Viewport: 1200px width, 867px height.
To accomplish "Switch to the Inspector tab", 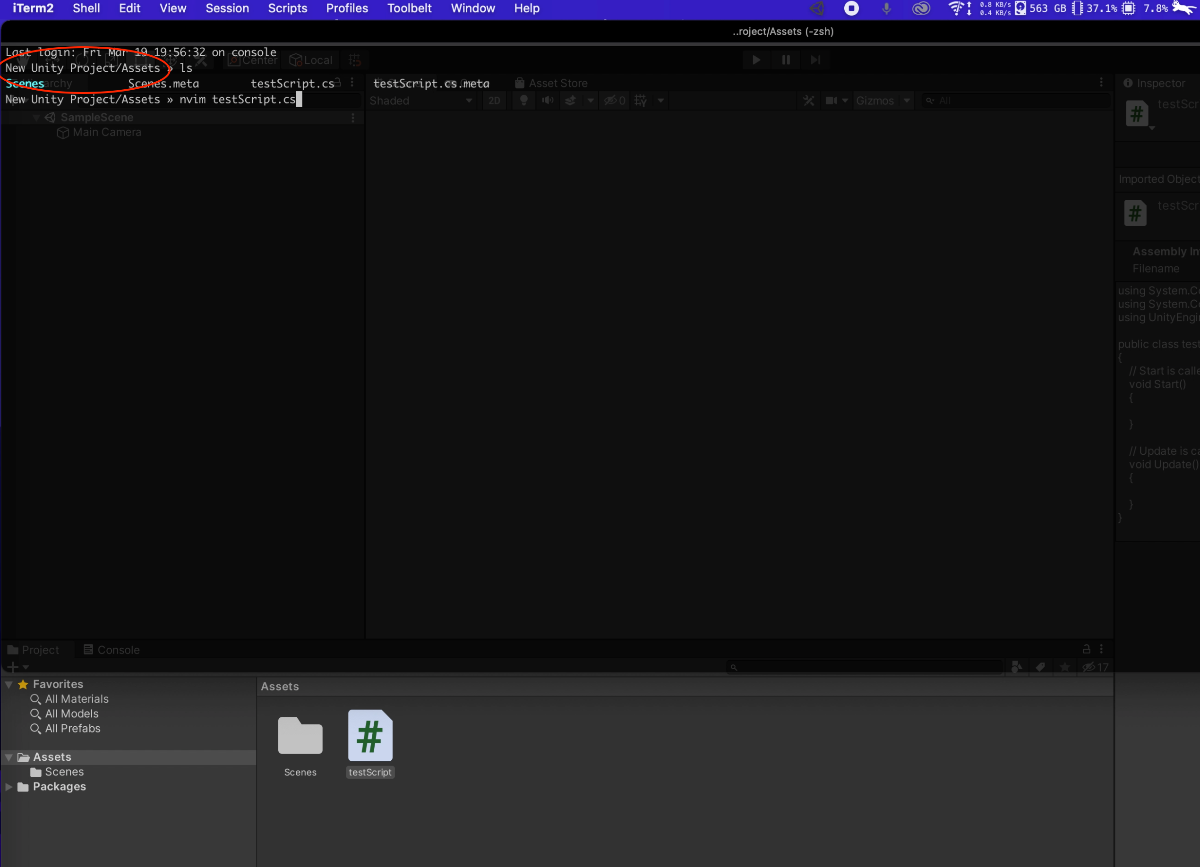I will (x=1156, y=84).
